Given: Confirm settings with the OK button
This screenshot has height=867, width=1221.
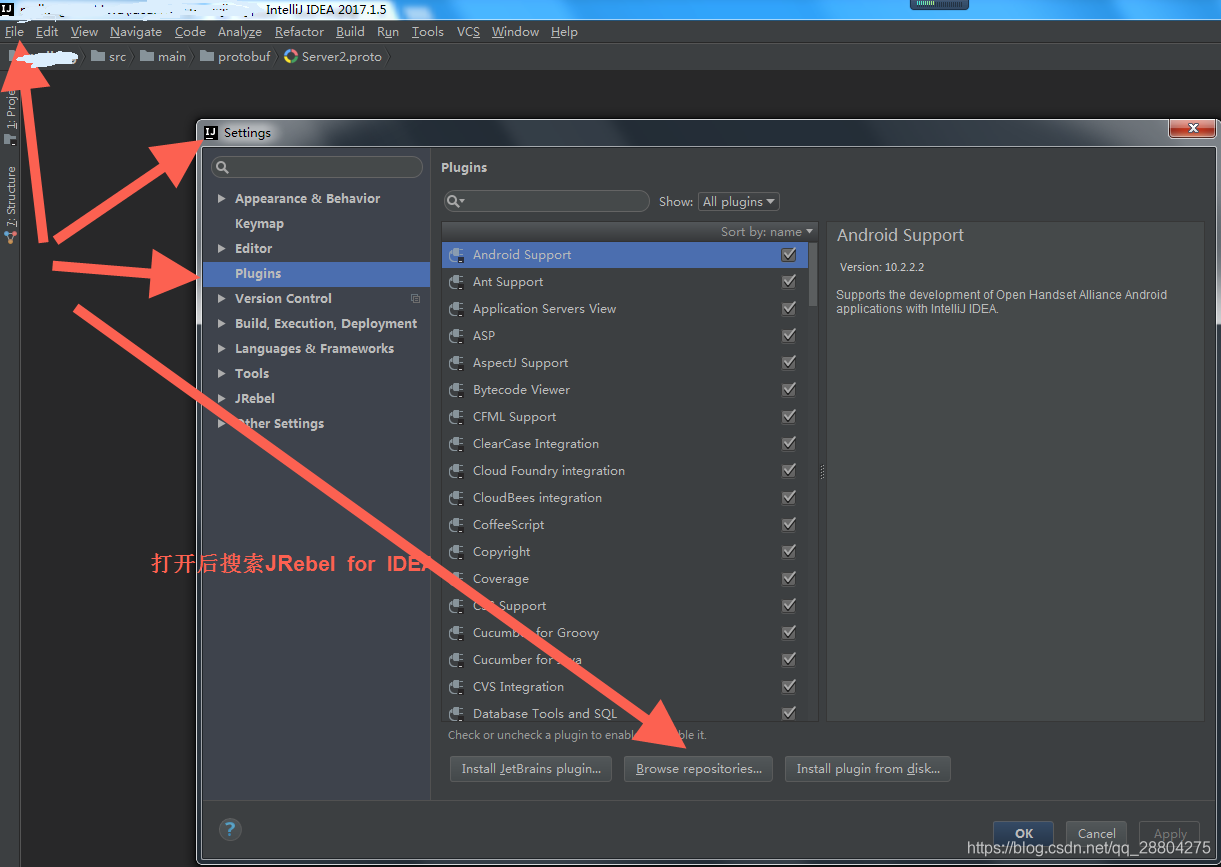Looking at the screenshot, I should (x=1024, y=833).
